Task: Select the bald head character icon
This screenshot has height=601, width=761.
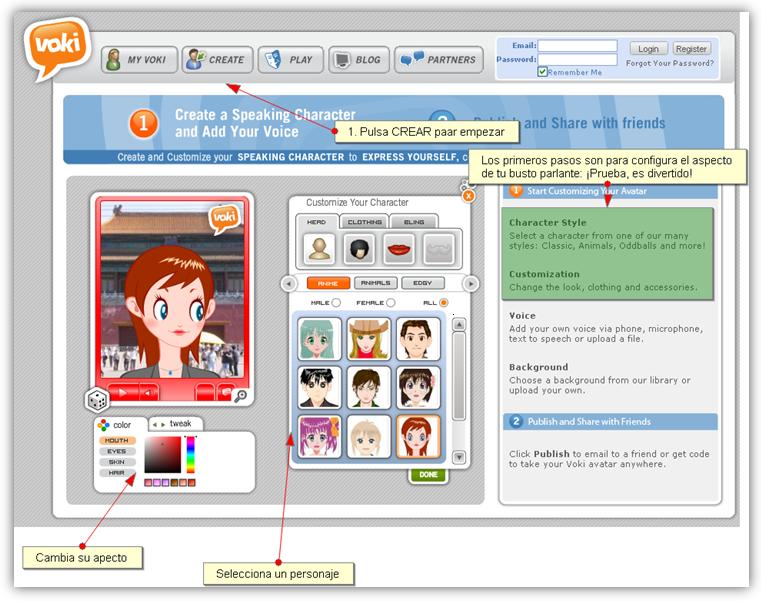Action: coord(319,249)
